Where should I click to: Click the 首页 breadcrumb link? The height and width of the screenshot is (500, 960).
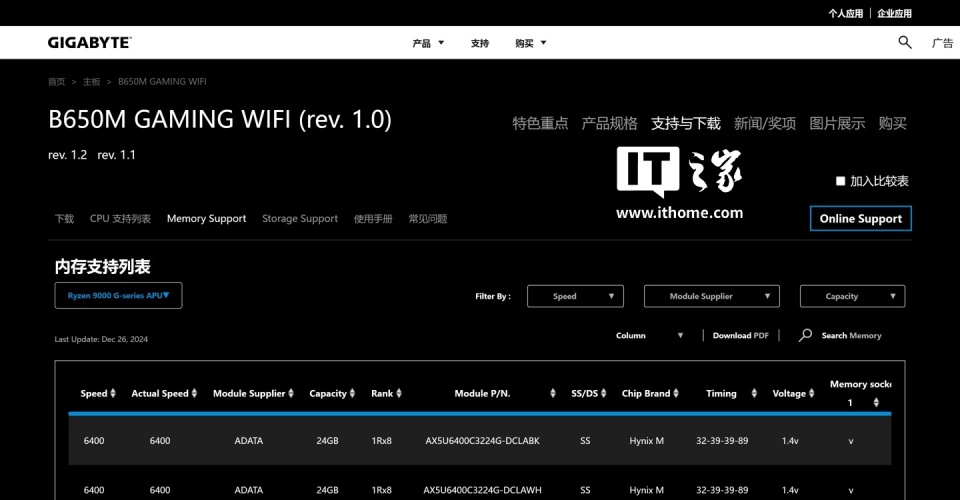[56, 81]
